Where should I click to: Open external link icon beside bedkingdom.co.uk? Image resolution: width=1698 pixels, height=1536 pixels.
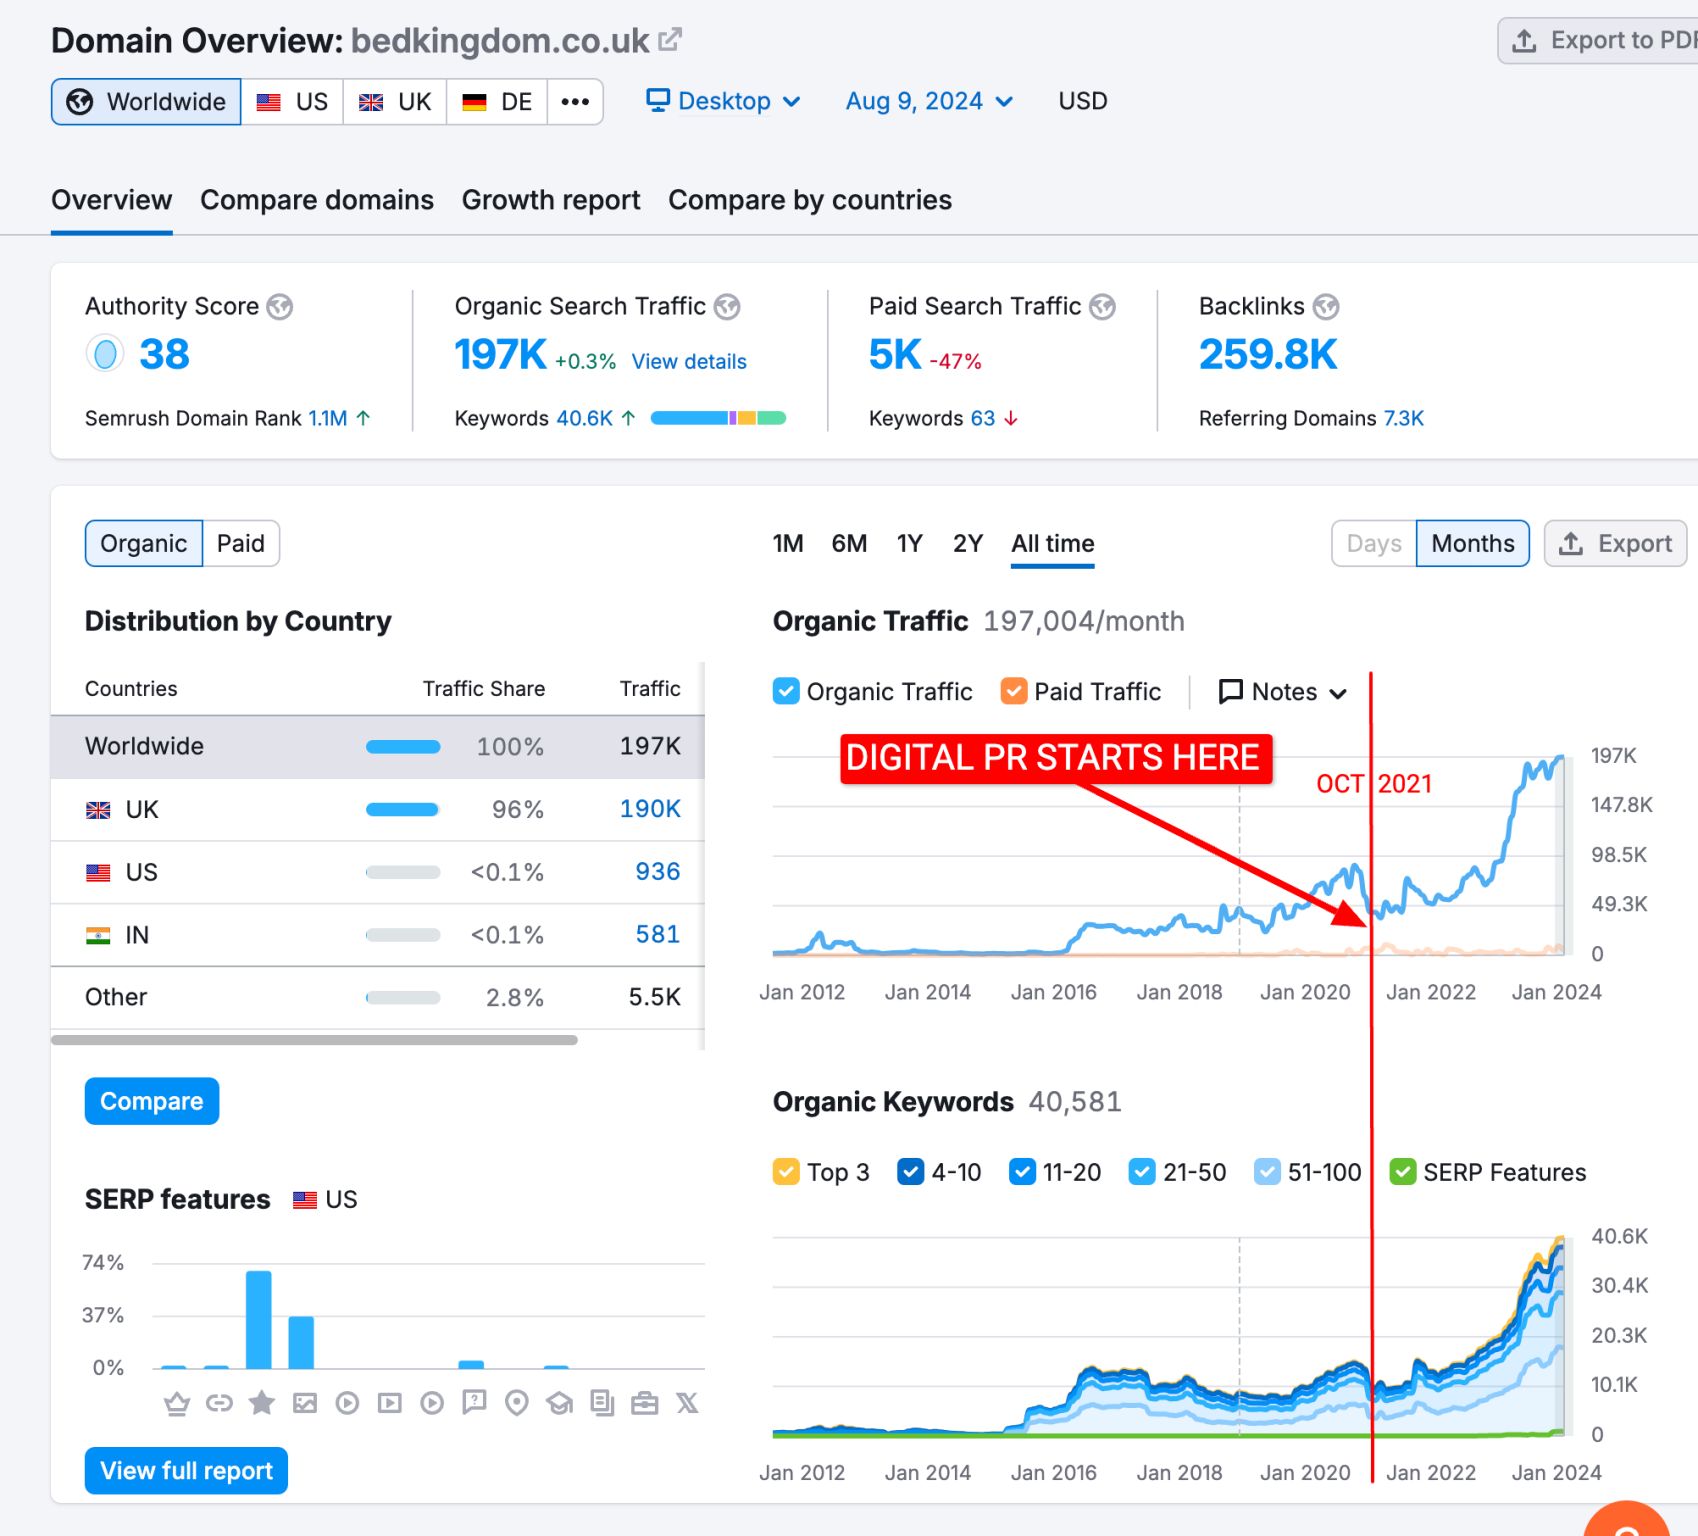[670, 40]
